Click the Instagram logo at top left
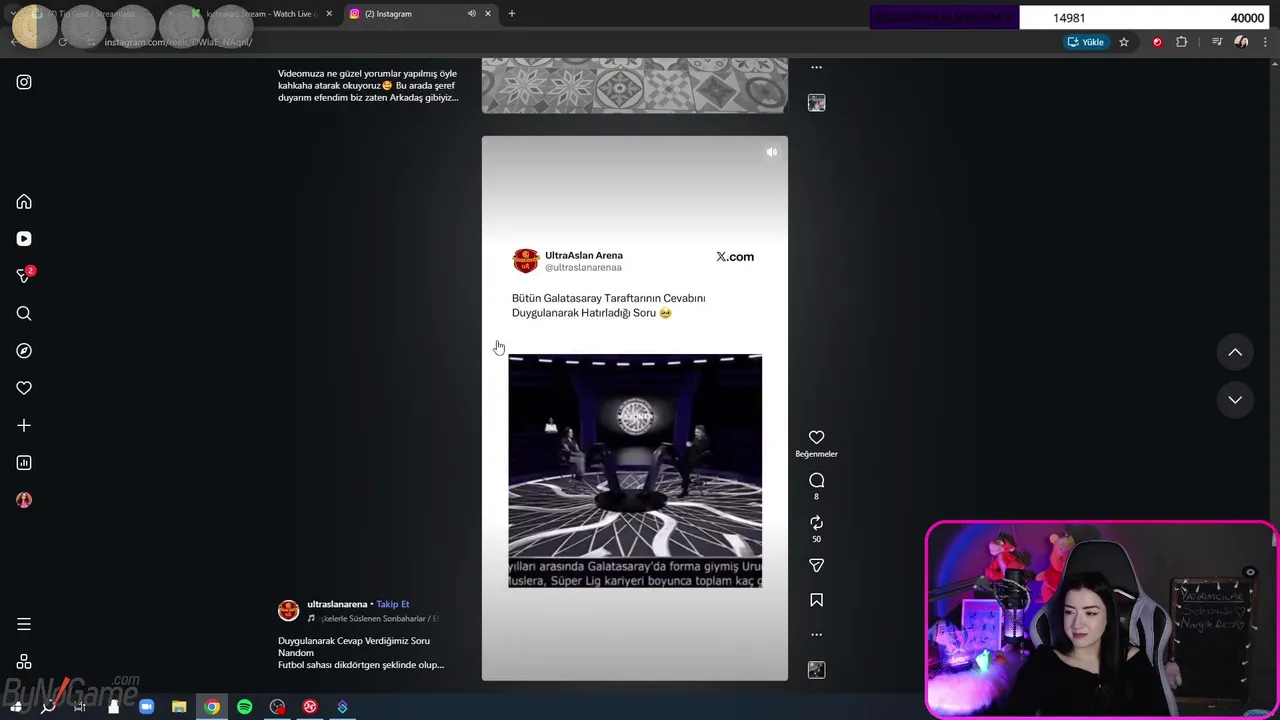Viewport: 1280px width, 720px height. [x=24, y=82]
